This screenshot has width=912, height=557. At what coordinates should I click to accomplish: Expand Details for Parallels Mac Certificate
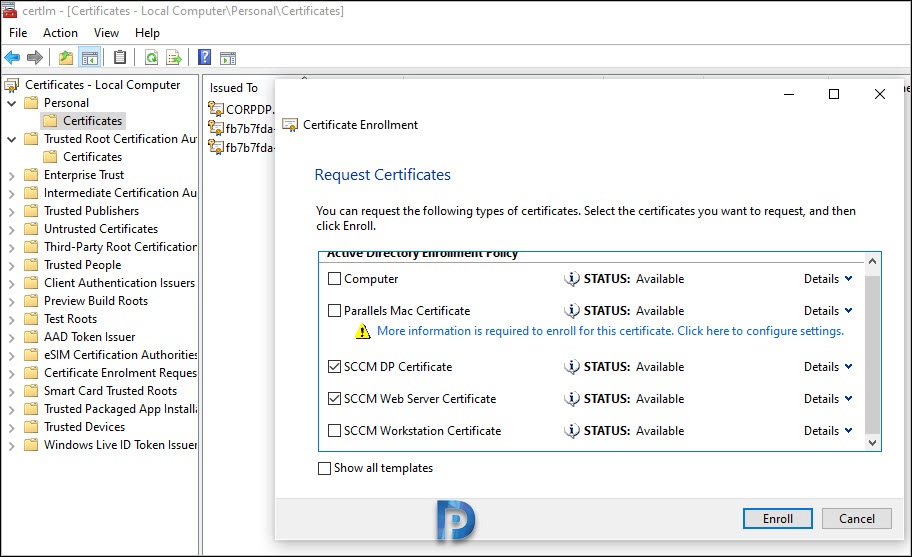(828, 311)
